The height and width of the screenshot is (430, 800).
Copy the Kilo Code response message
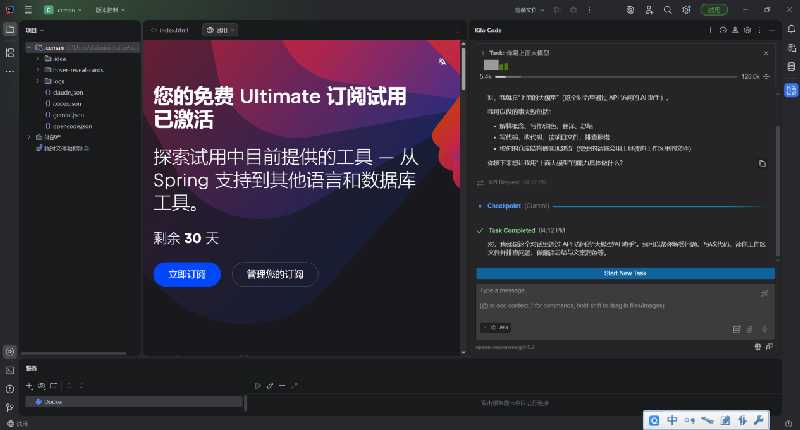pyautogui.click(x=762, y=163)
